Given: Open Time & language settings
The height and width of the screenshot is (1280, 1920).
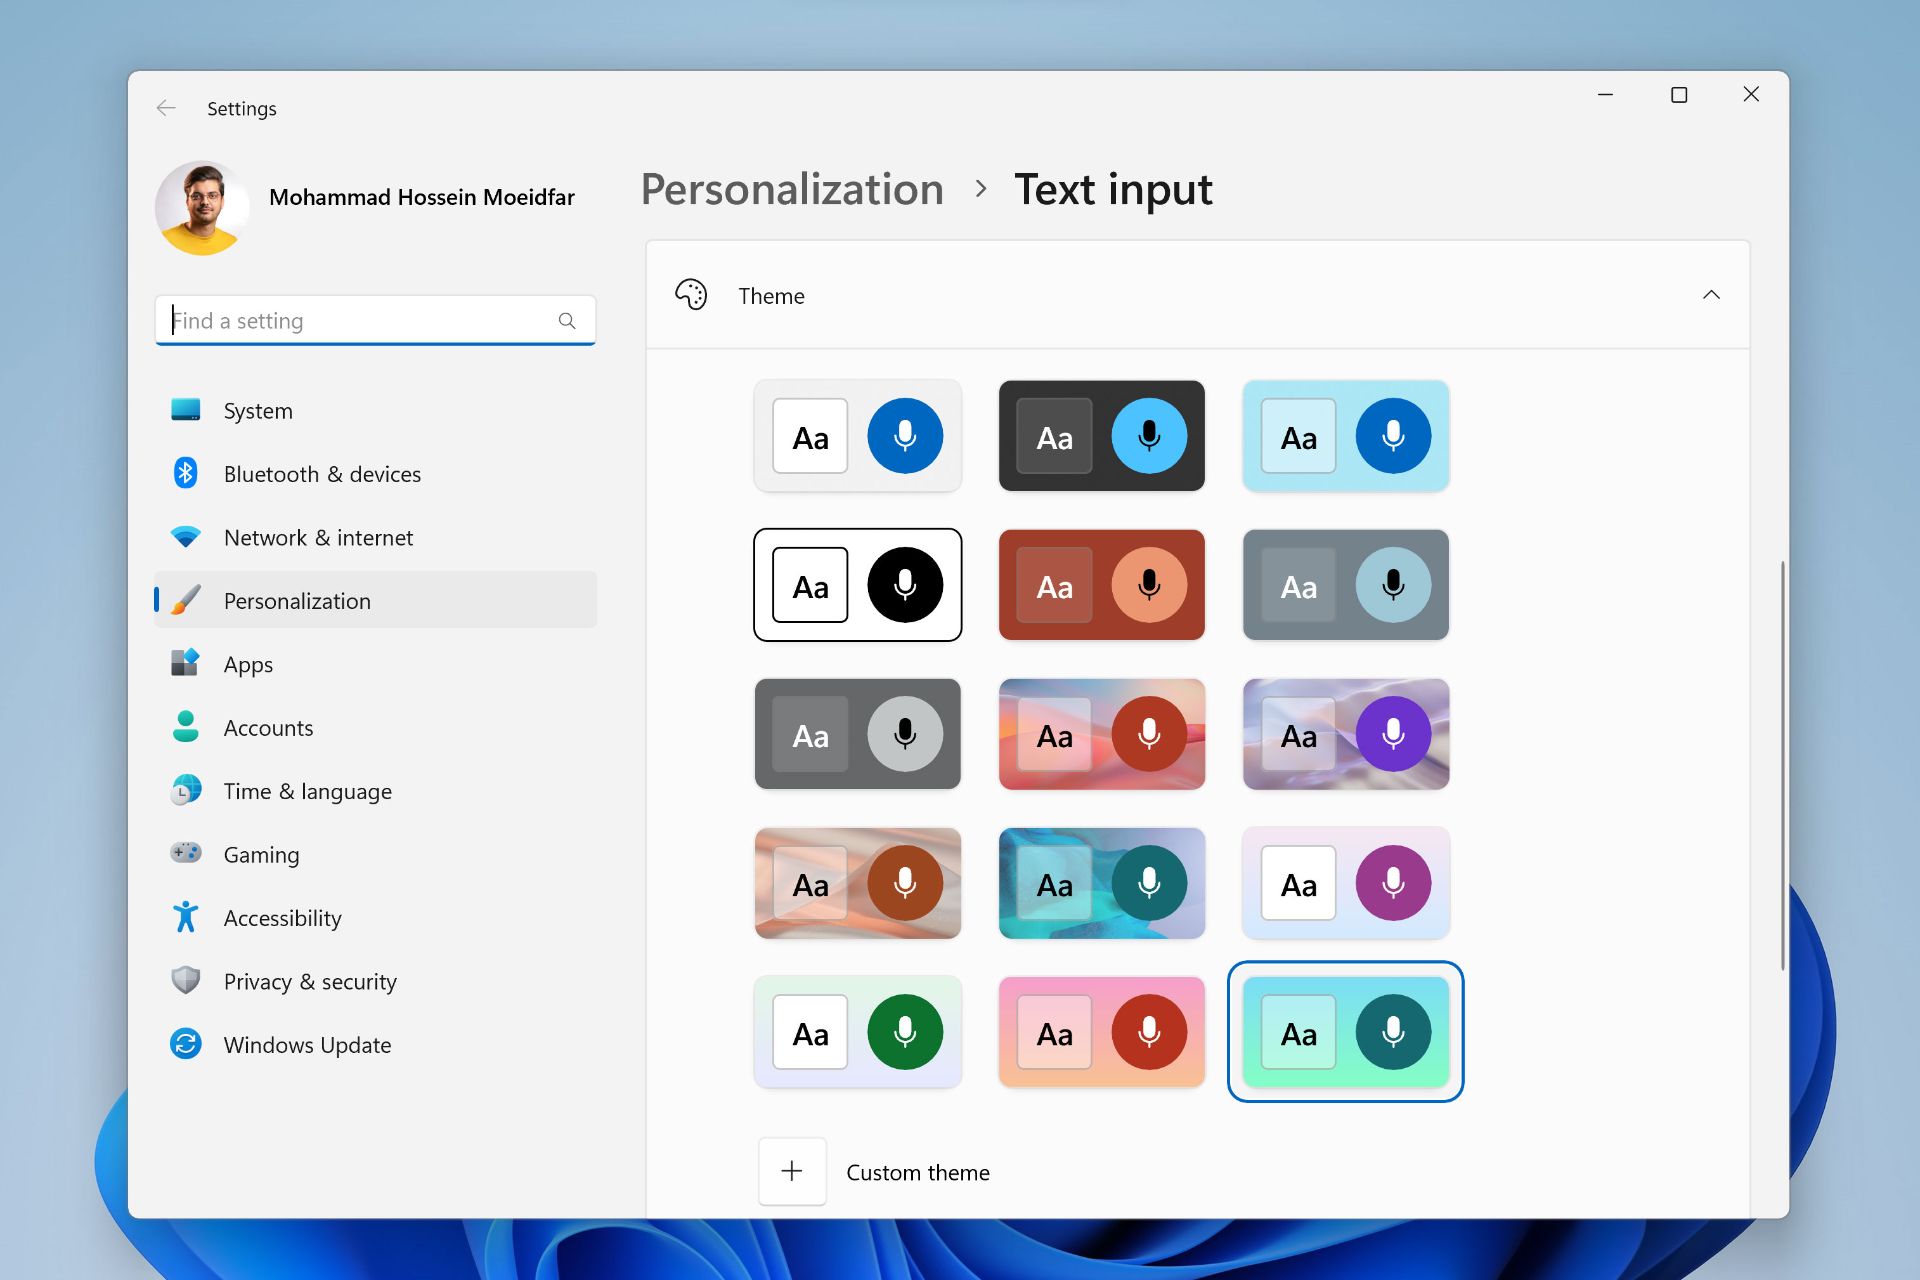Looking at the screenshot, I should (375, 791).
